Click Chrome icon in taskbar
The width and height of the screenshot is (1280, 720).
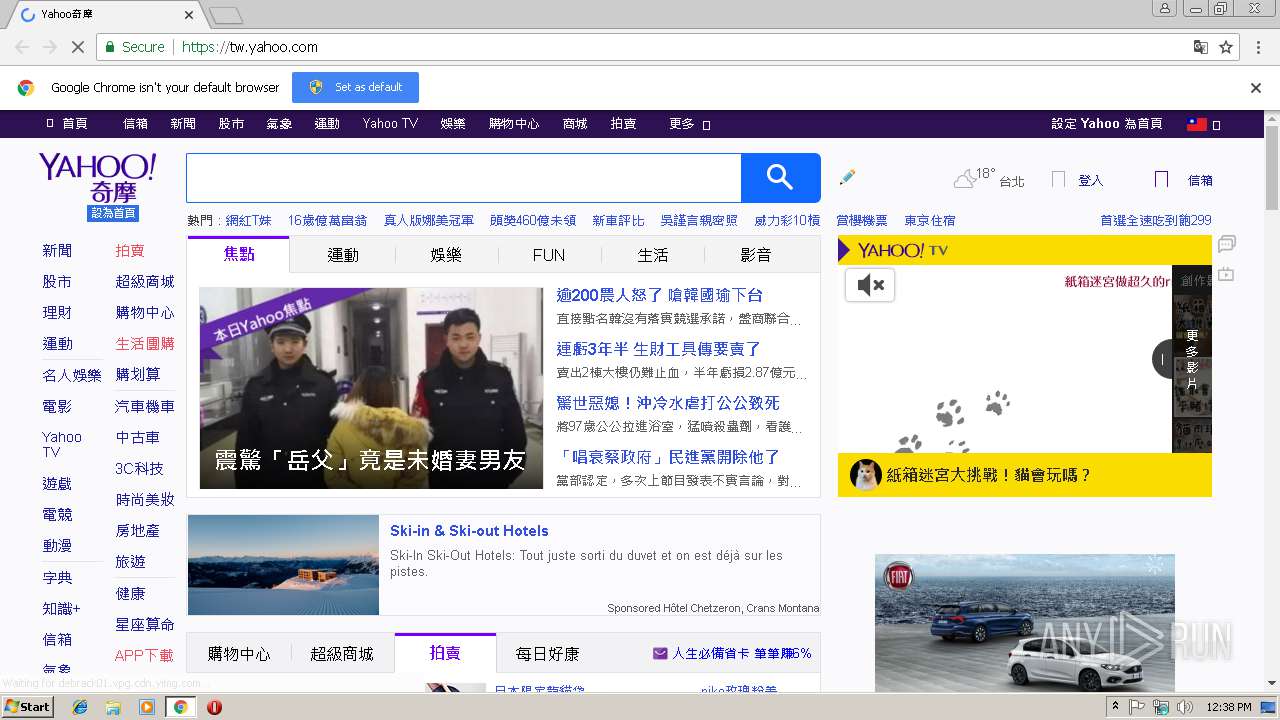pos(180,707)
